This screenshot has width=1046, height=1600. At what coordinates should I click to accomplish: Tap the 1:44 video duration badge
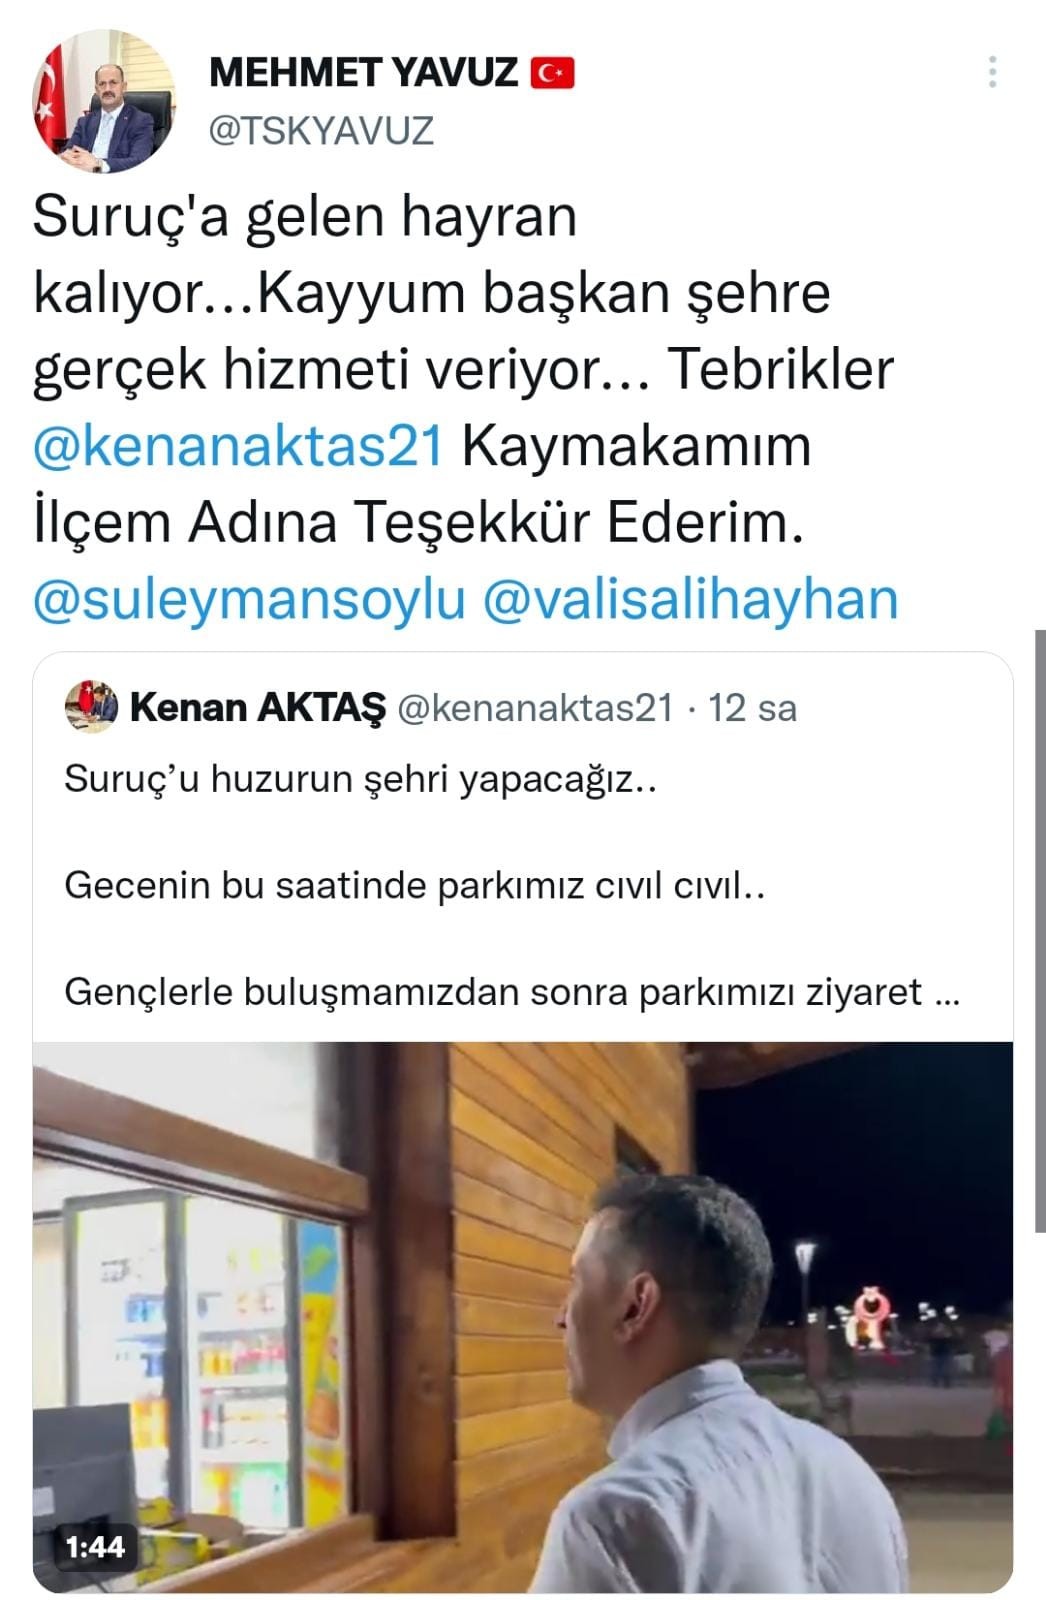tap(96, 1548)
